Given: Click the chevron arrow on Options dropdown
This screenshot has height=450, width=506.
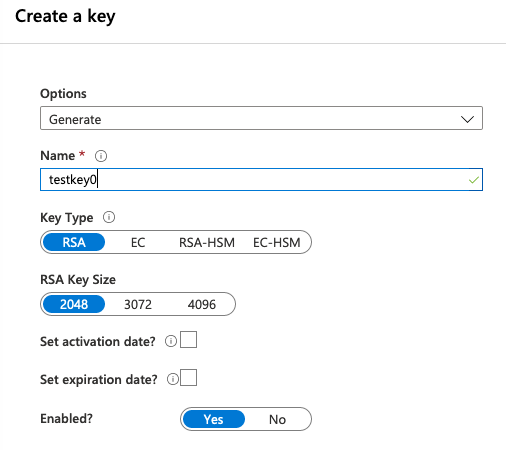Looking at the screenshot, I should [x=467, y=119].
